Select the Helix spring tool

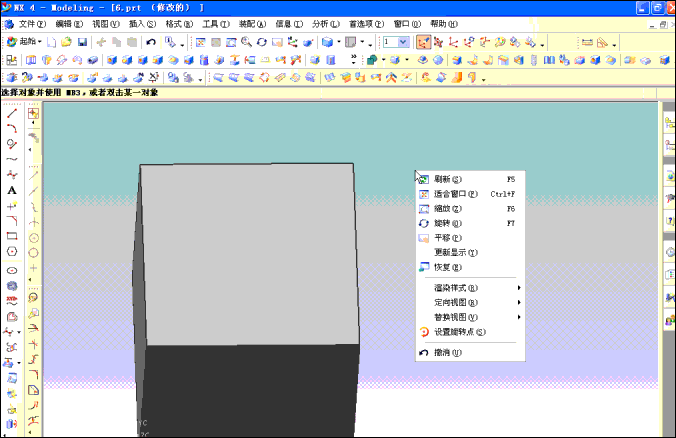pyautogui.click(x=12, y=286)
